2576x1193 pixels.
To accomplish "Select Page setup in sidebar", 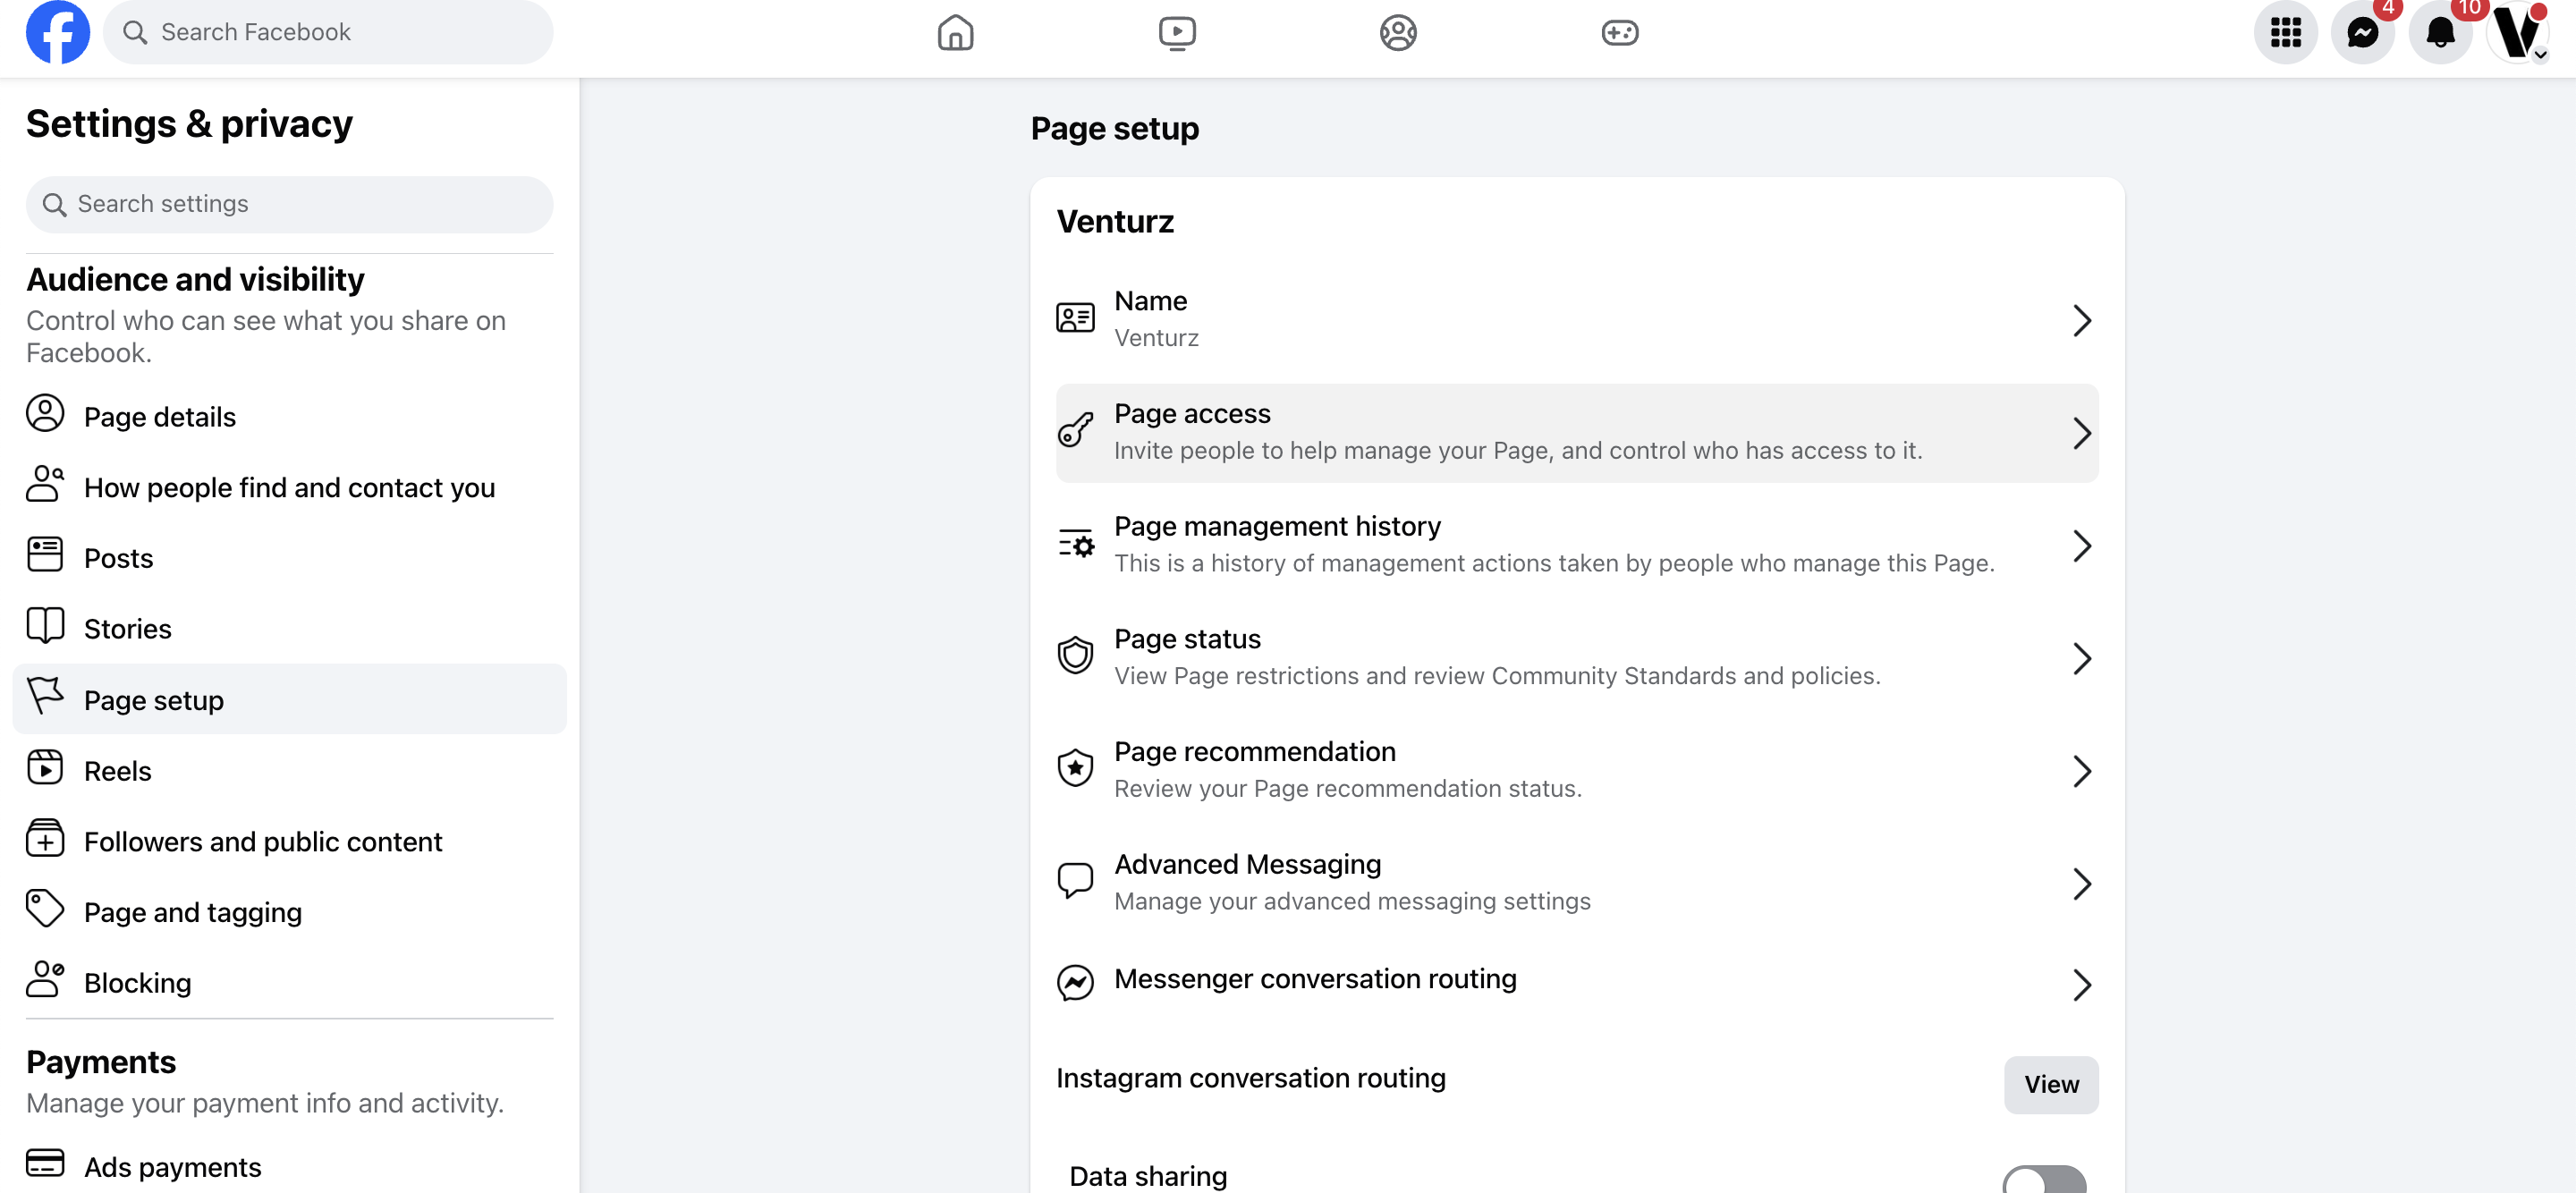I will pyautogui.click(x=289, y=699).
